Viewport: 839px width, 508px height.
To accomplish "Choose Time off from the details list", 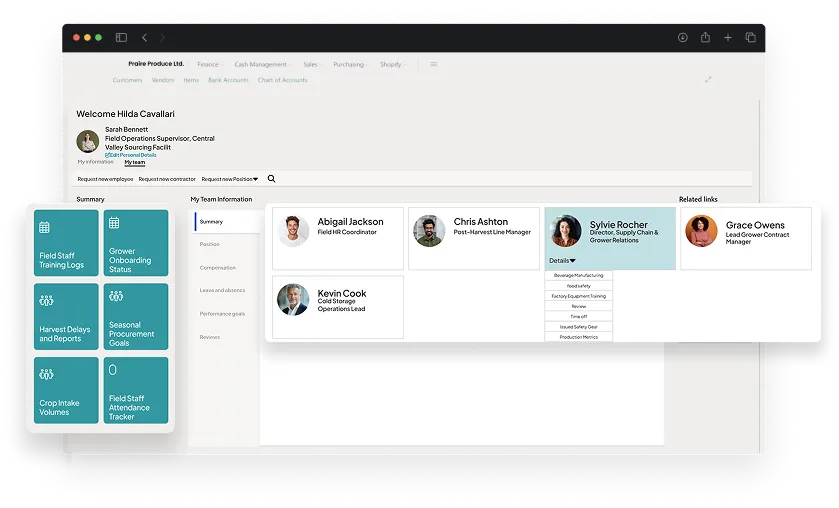I will pyautogui.click(x=578, y=316).
